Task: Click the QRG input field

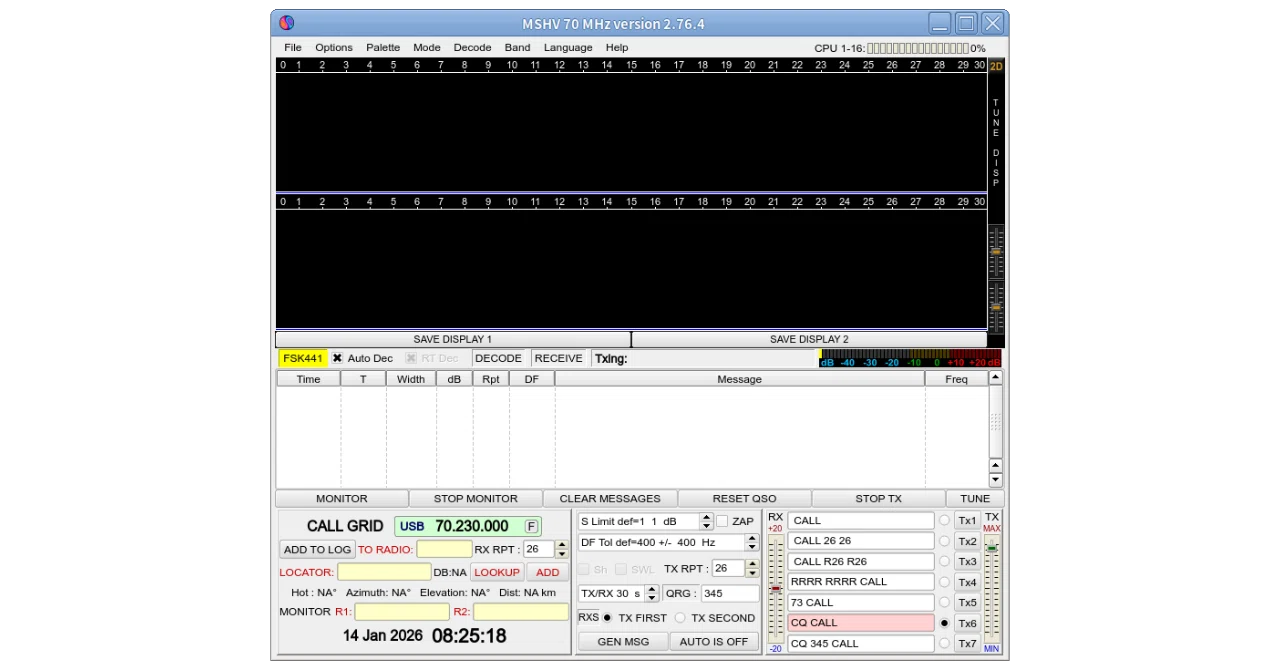Action: click(x=729, y=593)
